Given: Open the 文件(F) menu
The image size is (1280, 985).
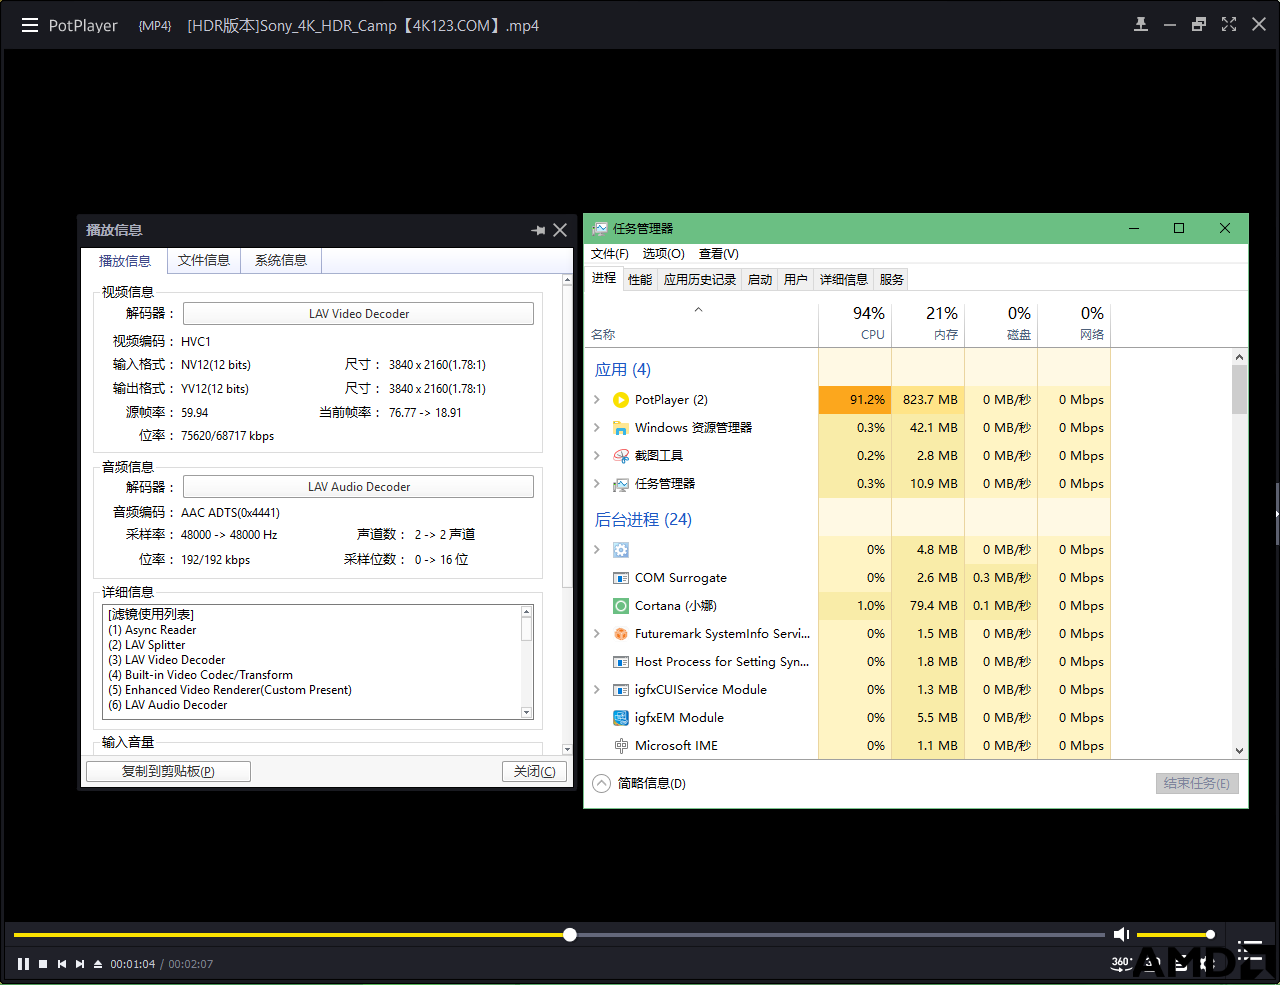Looking at the screenshot, I should pos(610,254).
